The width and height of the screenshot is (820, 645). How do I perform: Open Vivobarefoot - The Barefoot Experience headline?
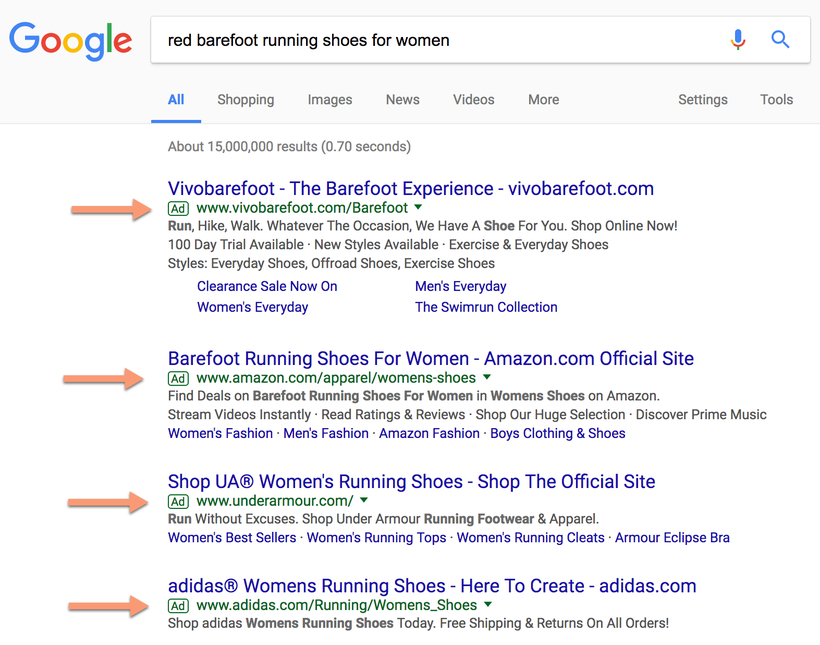point(411,188)
